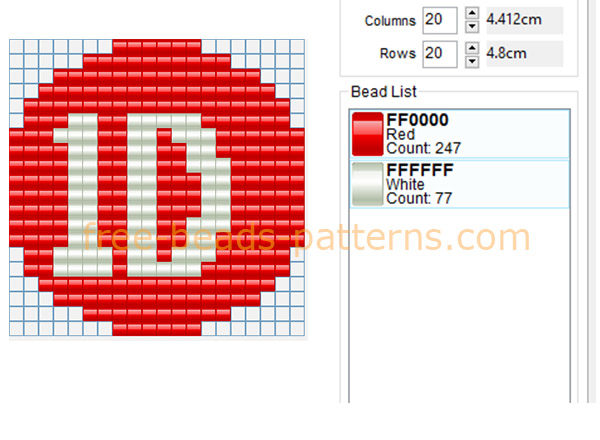Decrease Rows with the down arrow
Image resolution: width=600 pixels, height=440 pixels.
472,61
